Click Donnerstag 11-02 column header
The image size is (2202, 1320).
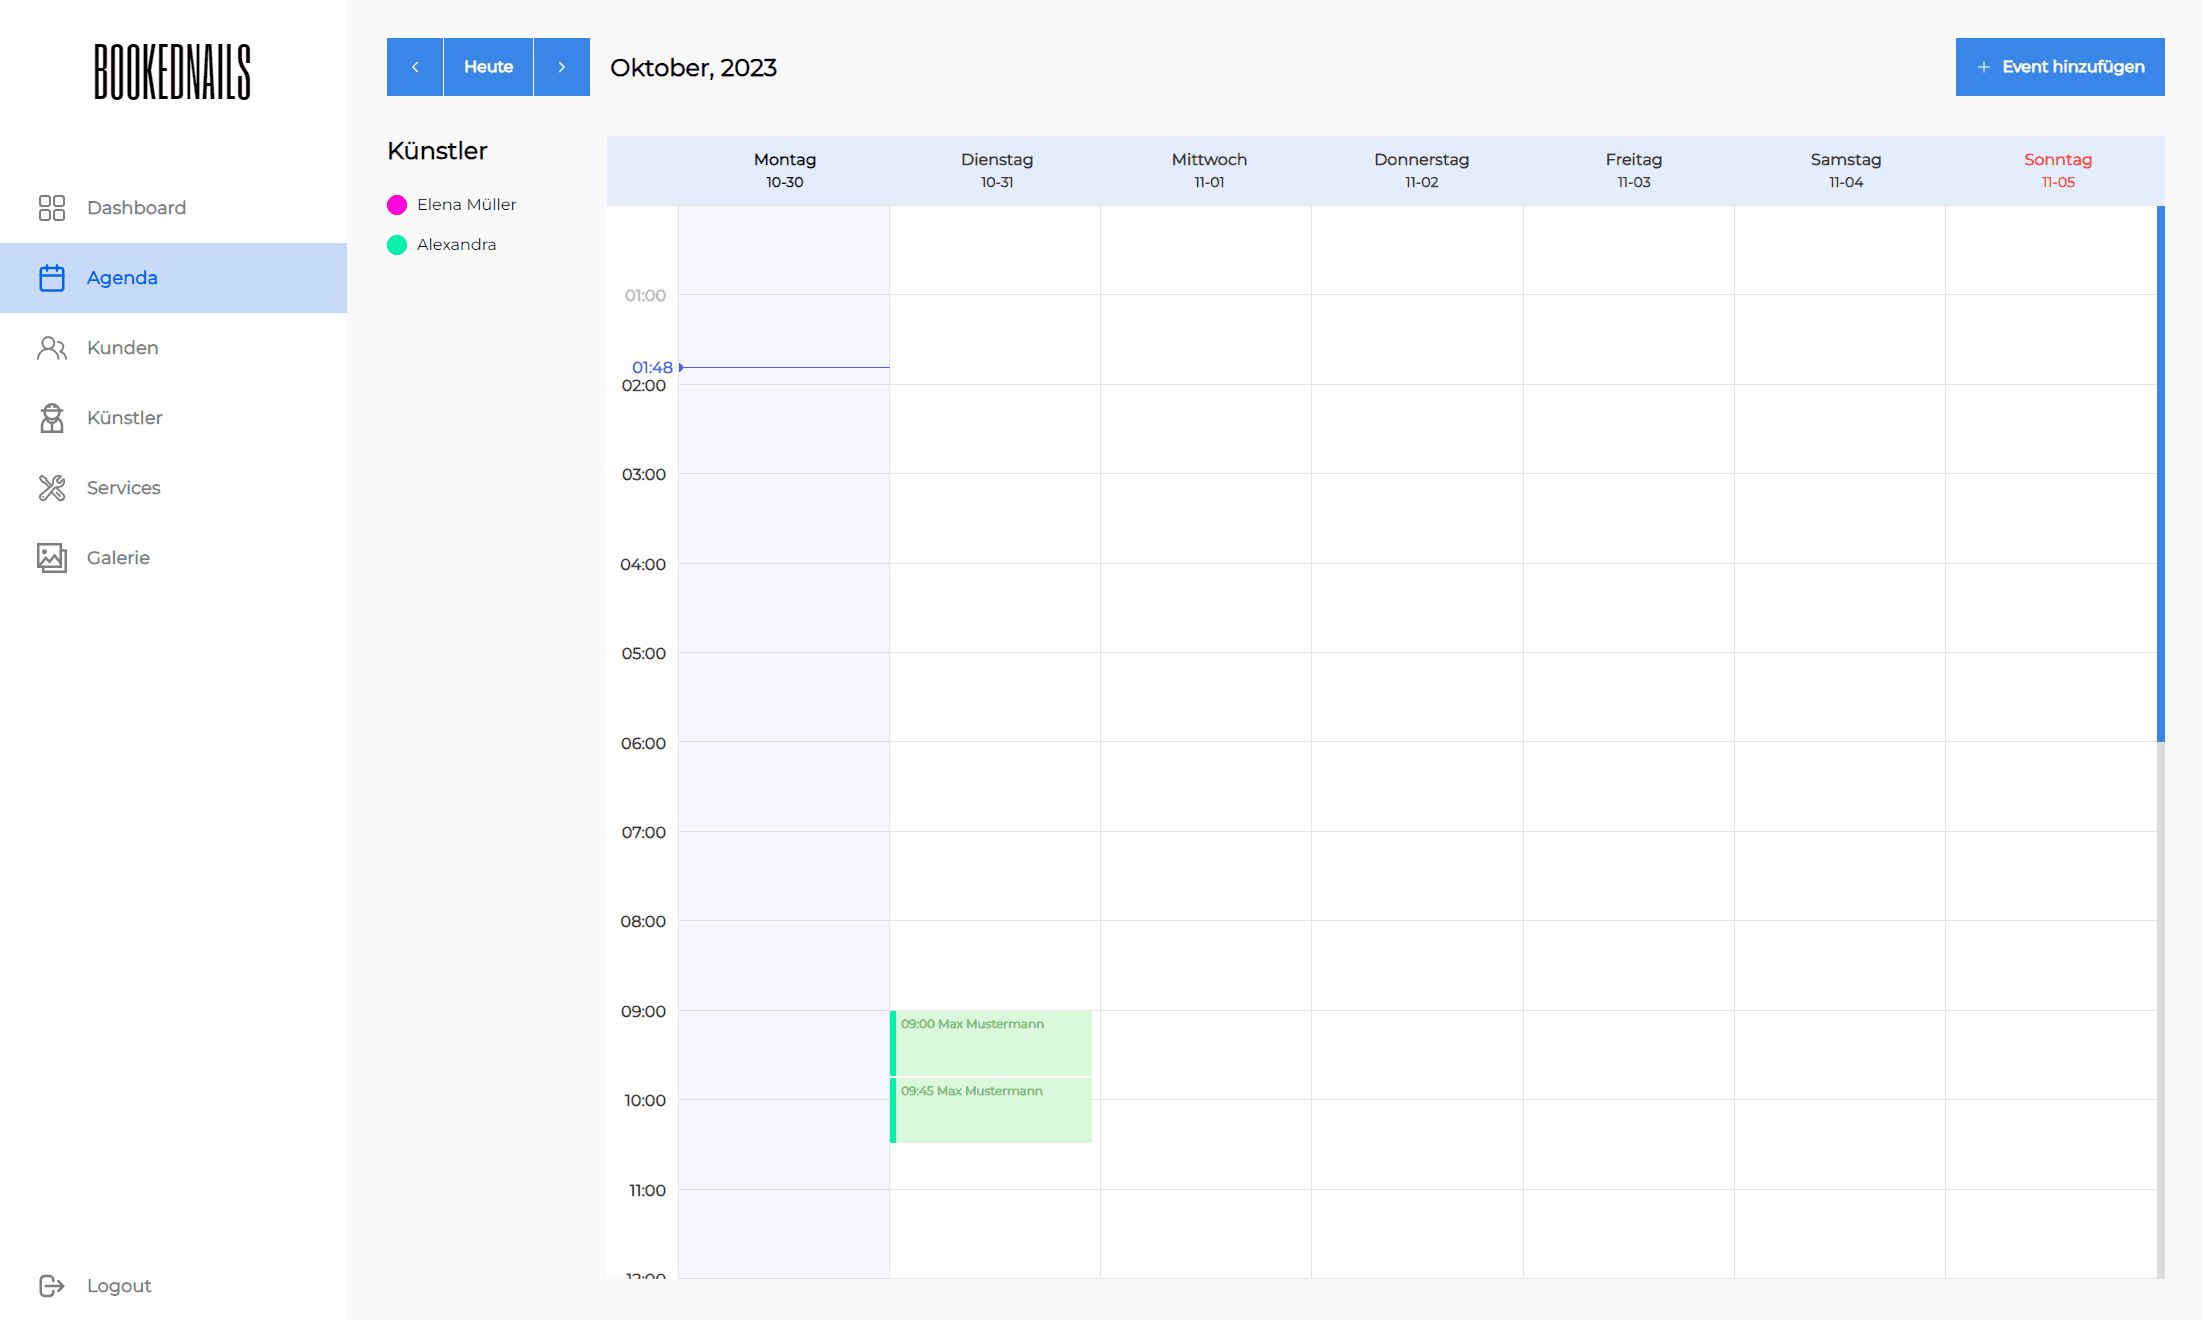tap(1421, 170)
